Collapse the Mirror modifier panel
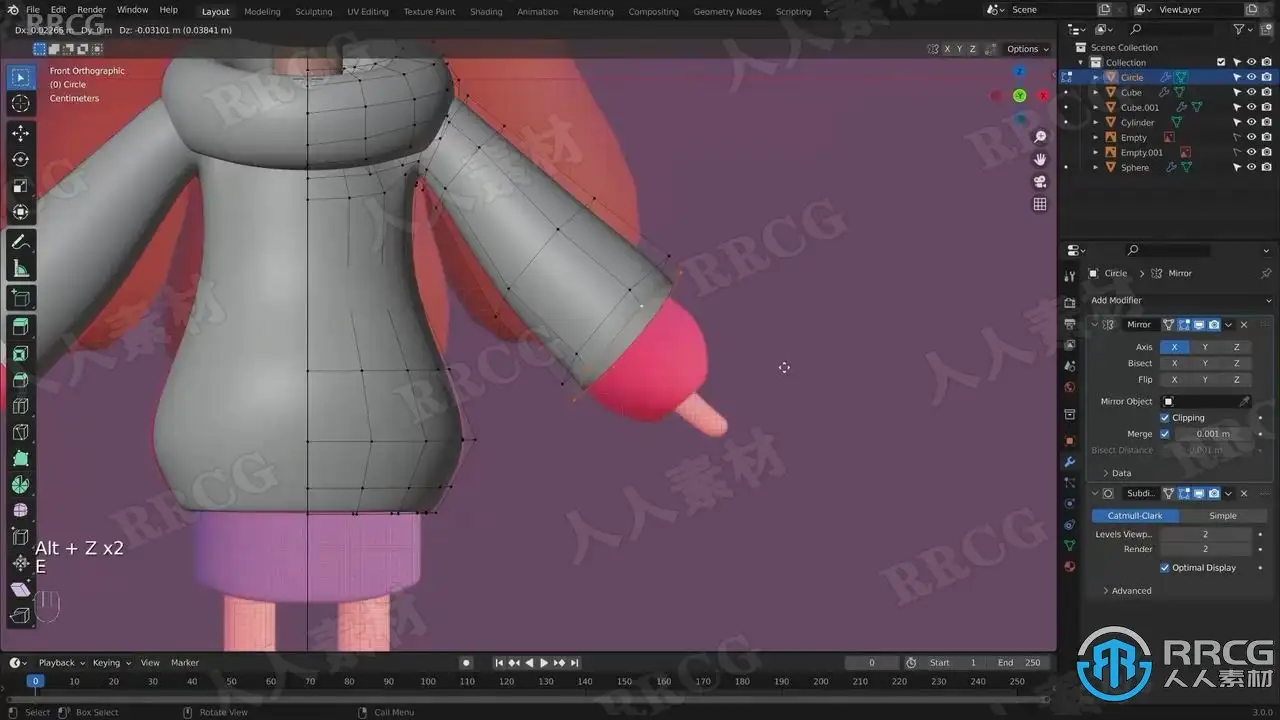The image size is (1280, 720). point(1096,325)
